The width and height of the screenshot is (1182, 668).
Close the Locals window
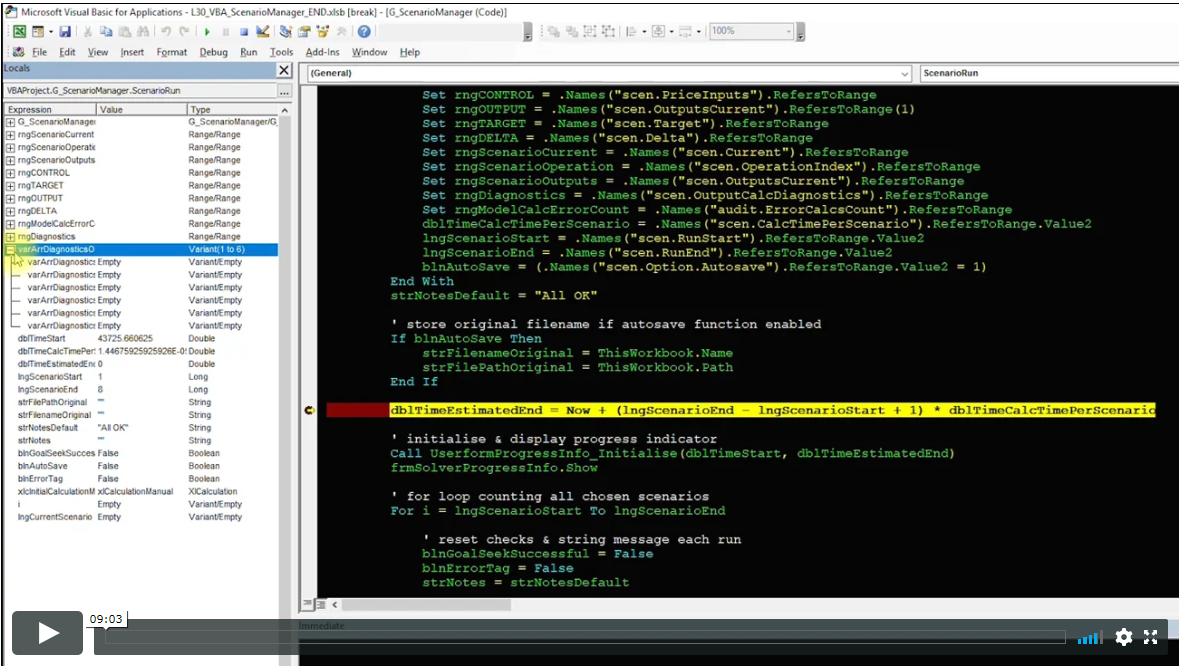(284, 70)
